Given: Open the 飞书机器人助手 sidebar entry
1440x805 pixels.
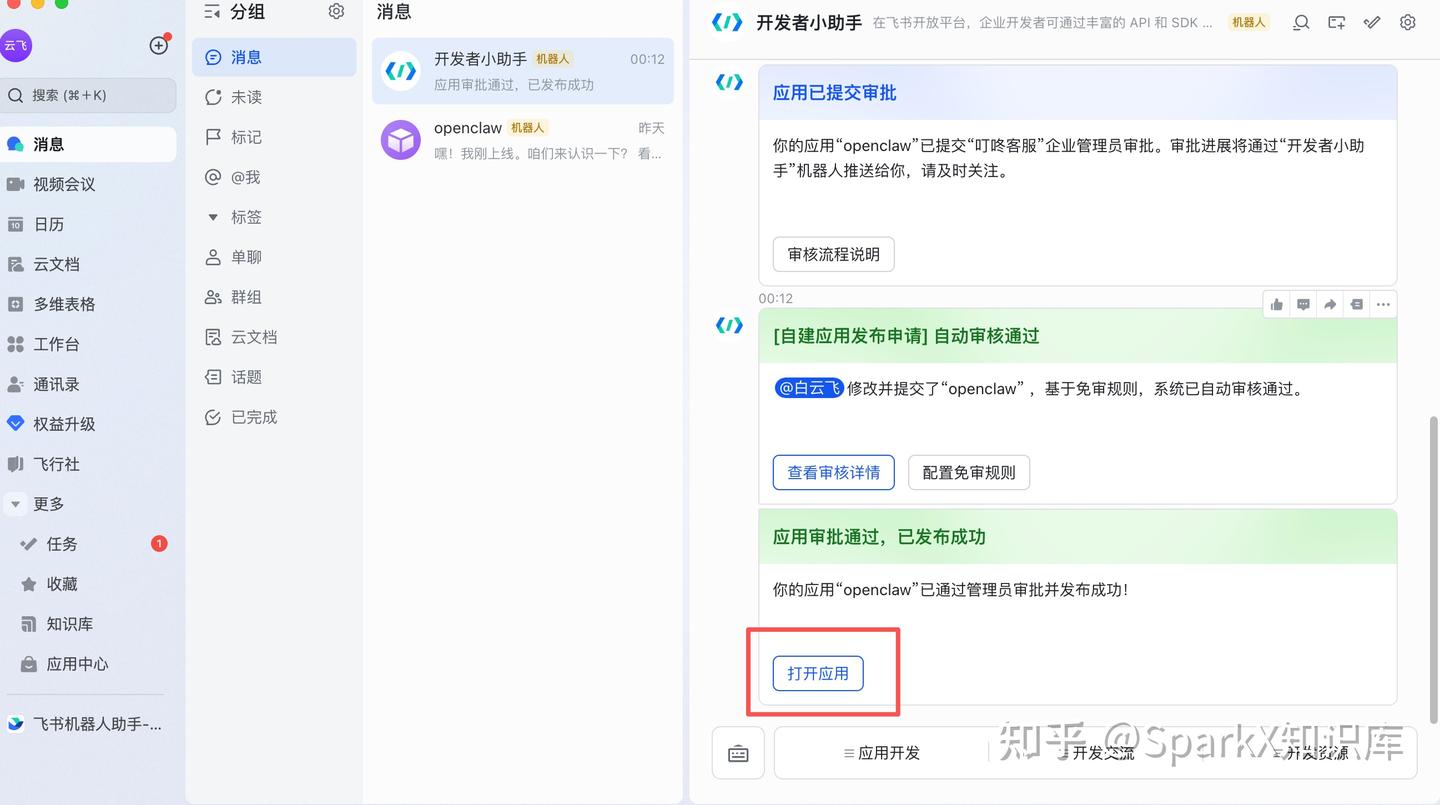Looking at the screenshot, I should coord(88,724).
